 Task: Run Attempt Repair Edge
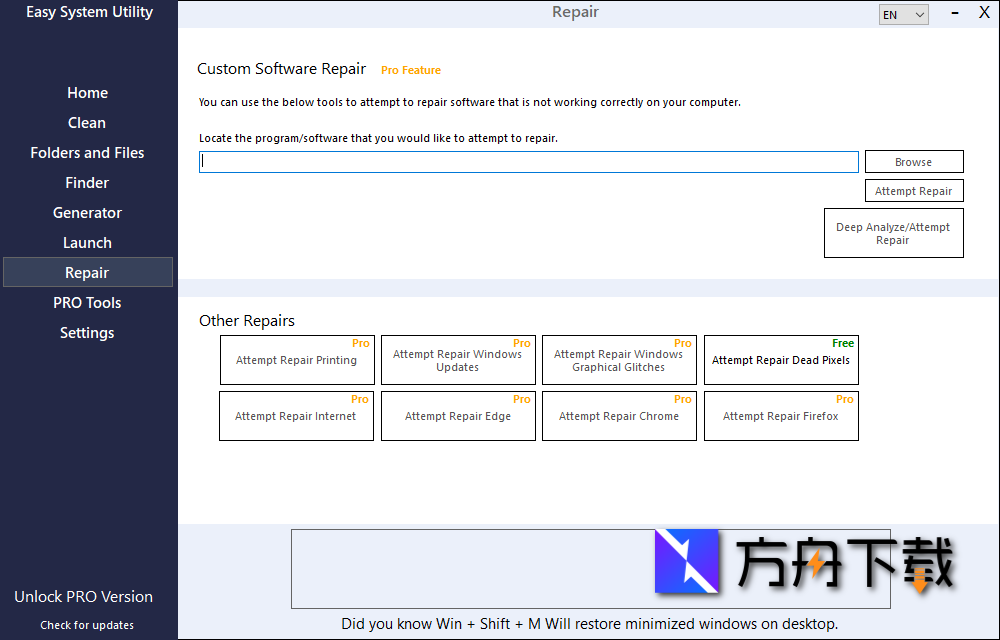457,415
